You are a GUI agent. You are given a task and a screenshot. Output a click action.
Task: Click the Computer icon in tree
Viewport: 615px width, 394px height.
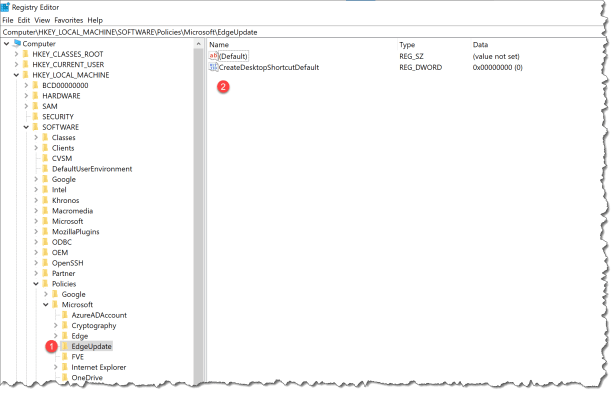[x=17, y=43]
